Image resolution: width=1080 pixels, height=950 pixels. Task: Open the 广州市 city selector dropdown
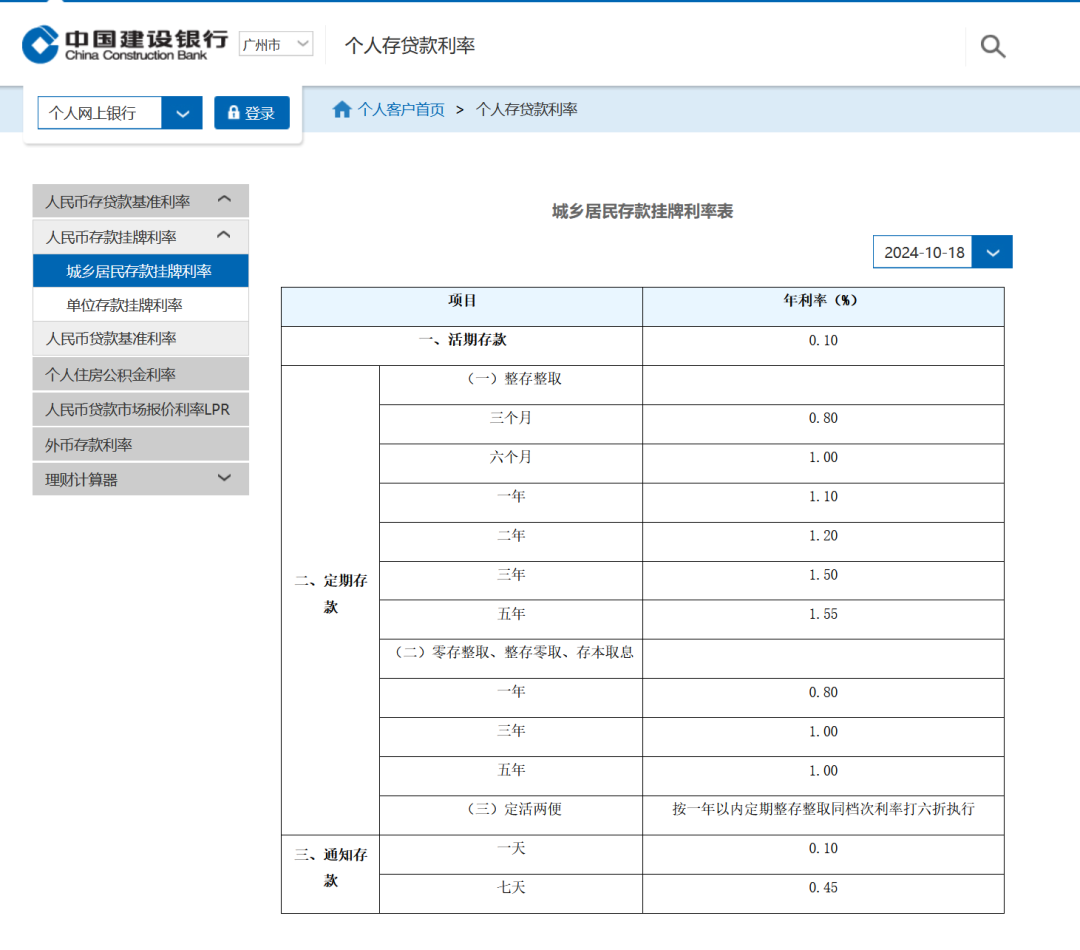pyautogui.click(x=276, y=44)
